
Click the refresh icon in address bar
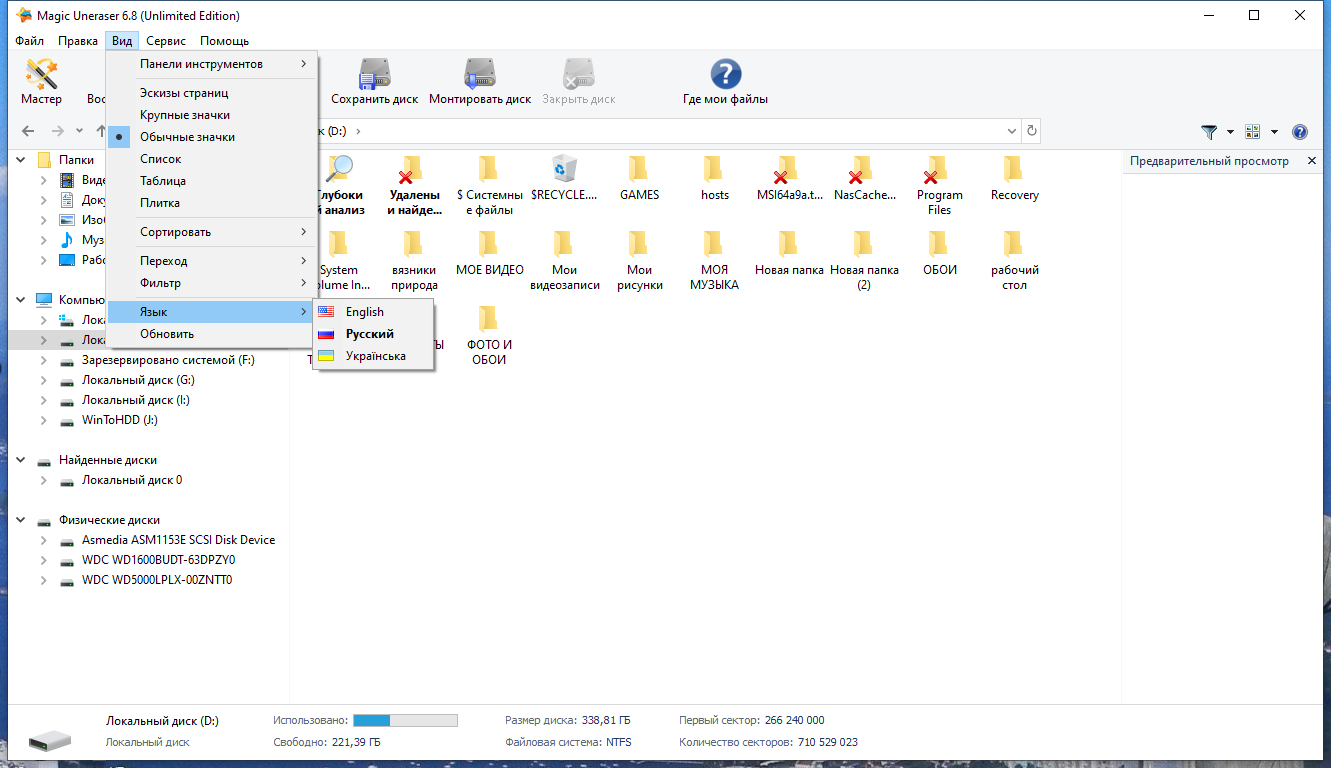(1032, 131)
